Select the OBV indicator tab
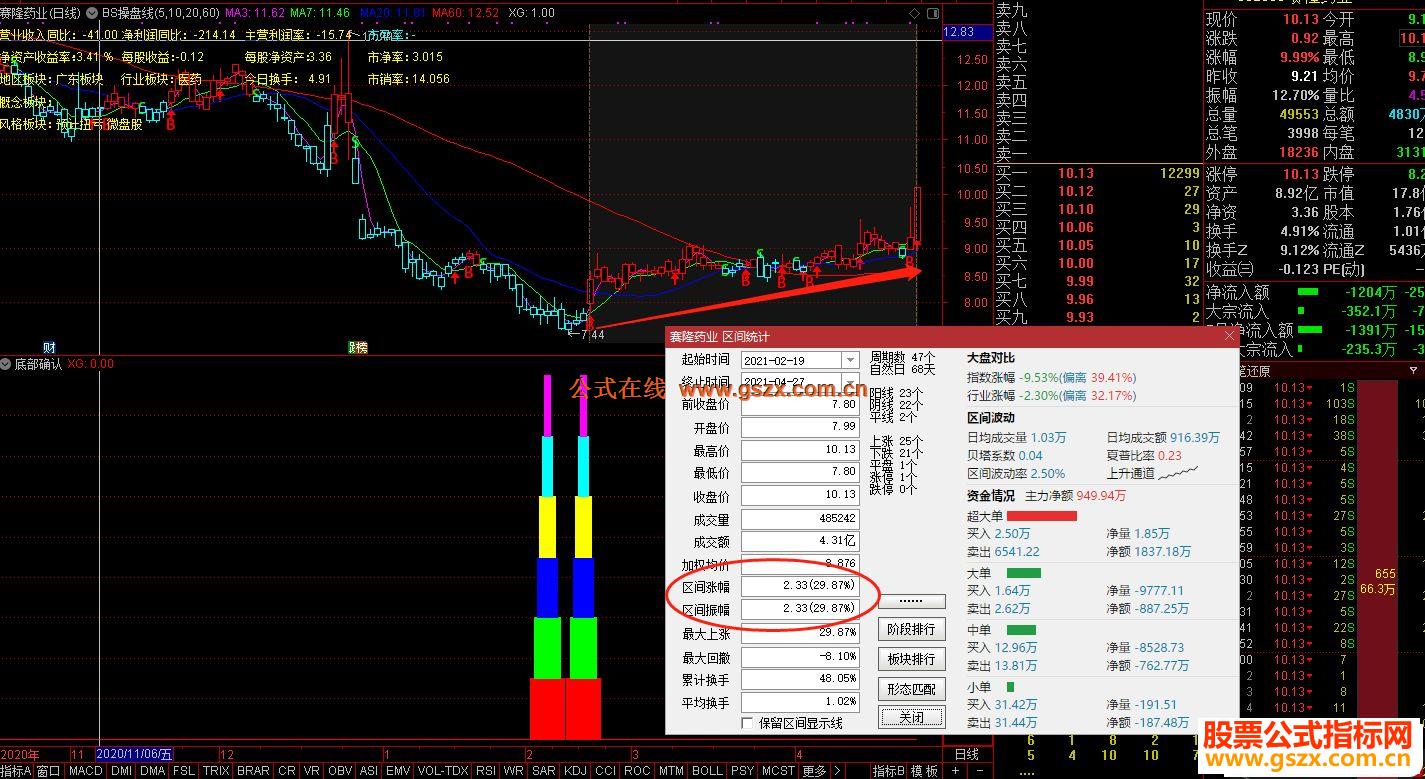Image resolution: width=1425 pixels, height=779 pixels. pos(340,771)
